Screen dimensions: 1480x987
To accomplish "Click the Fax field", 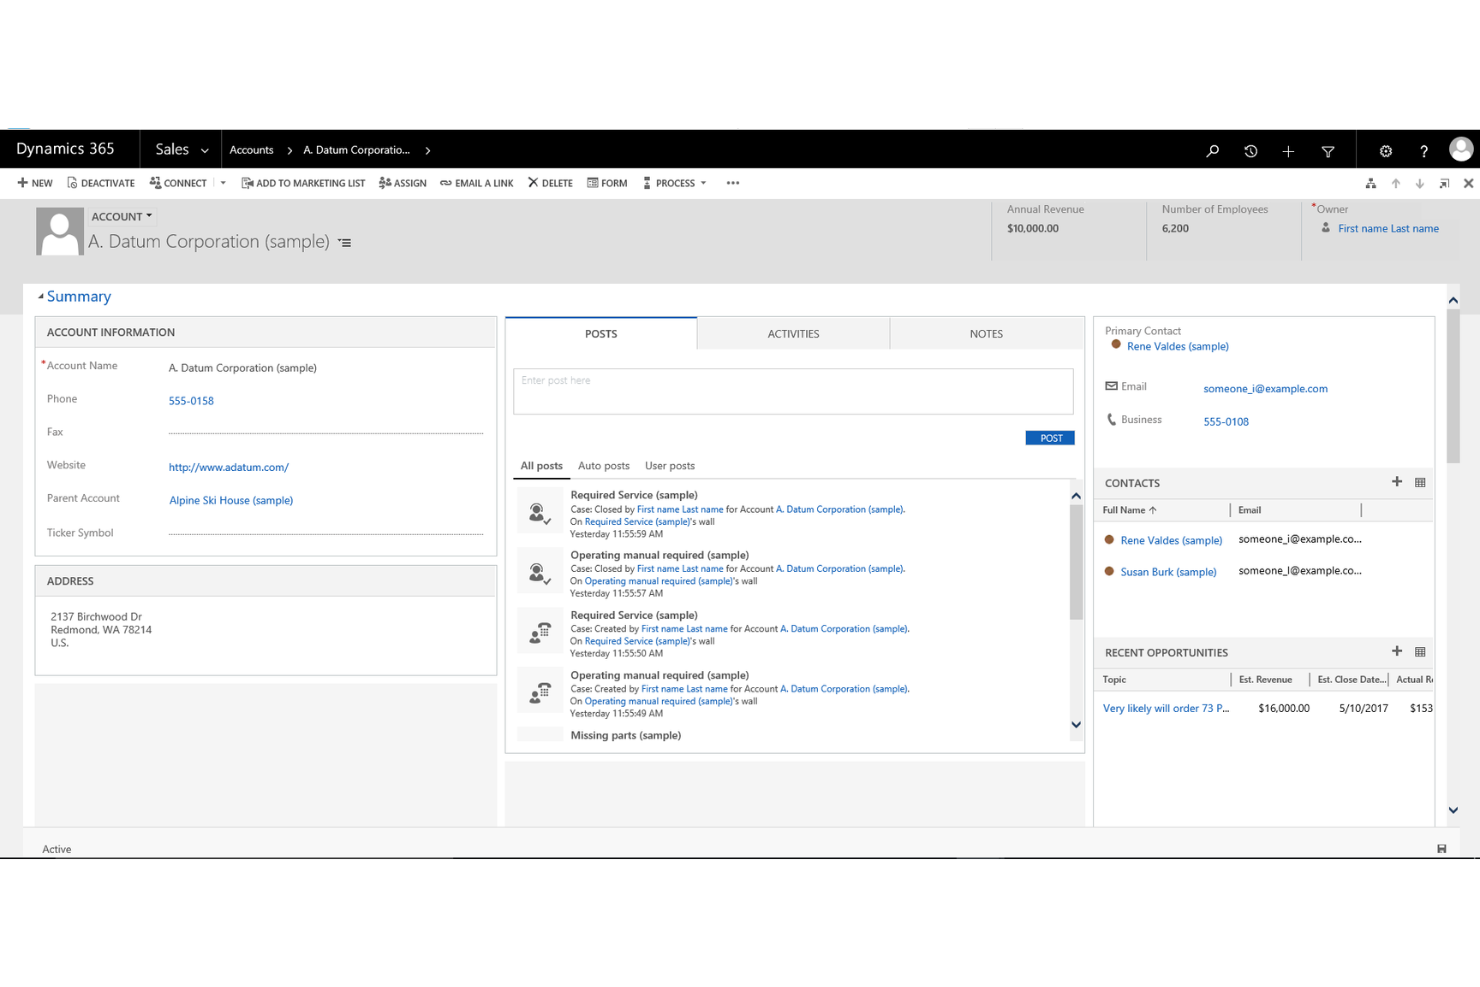I will (x=326, y=432).
